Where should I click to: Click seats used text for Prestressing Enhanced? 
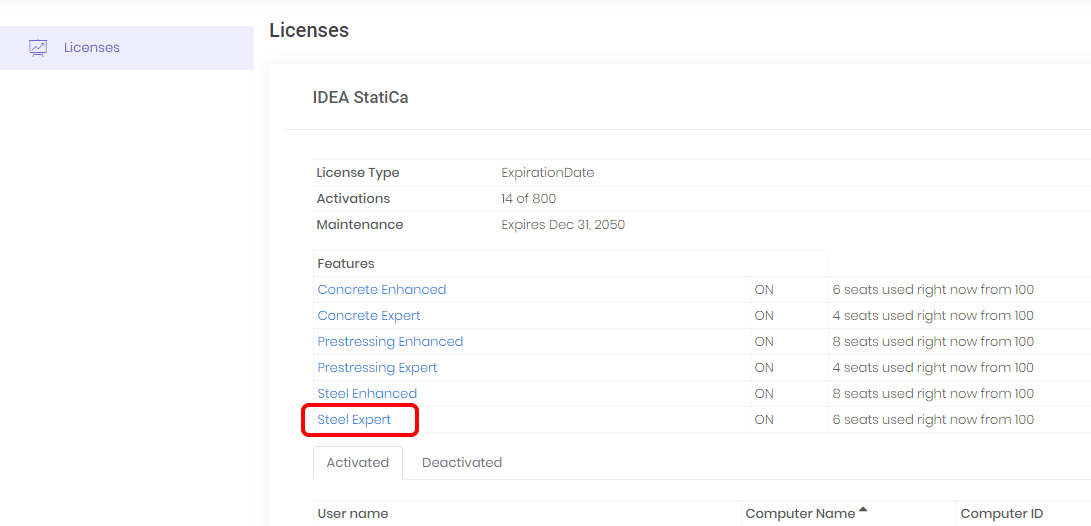pos(932,342)
